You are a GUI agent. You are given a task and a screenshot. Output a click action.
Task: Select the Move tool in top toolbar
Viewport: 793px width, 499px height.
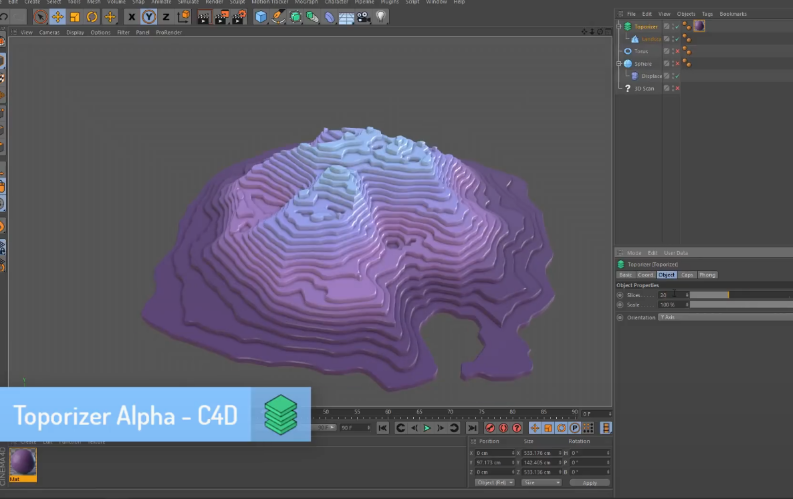[x=57, y=17]
